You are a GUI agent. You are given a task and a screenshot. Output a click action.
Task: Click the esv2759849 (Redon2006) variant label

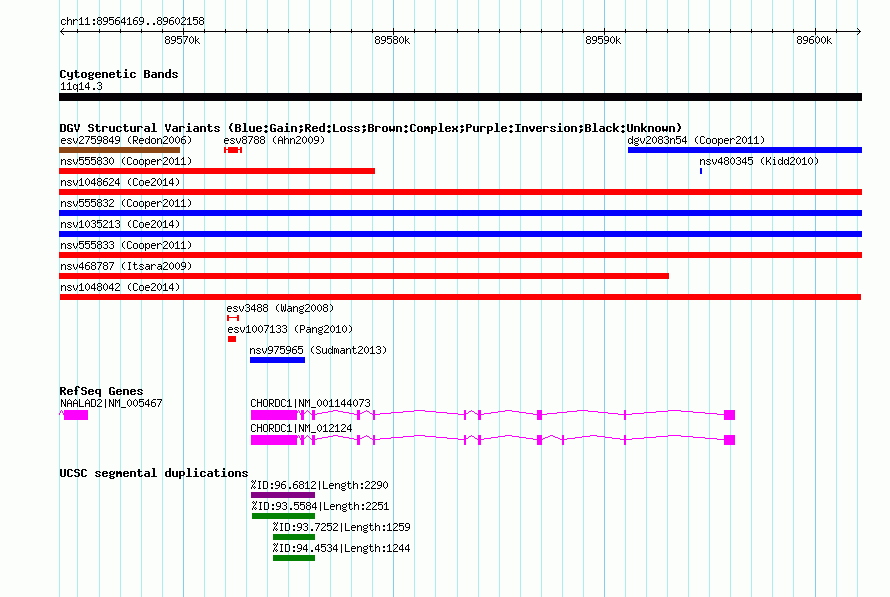pos(126,140)
